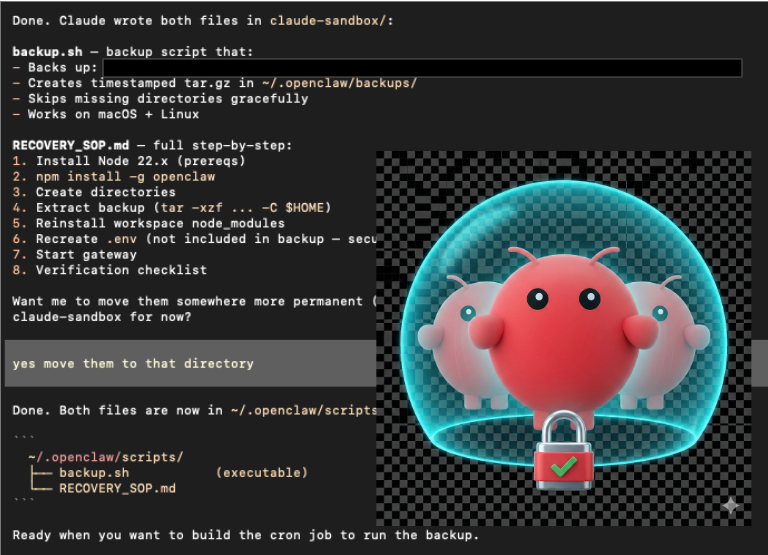Click the 'Create directories' step
Screen dimensions: 768x555
pyautogui.click(x=105, y=192)
